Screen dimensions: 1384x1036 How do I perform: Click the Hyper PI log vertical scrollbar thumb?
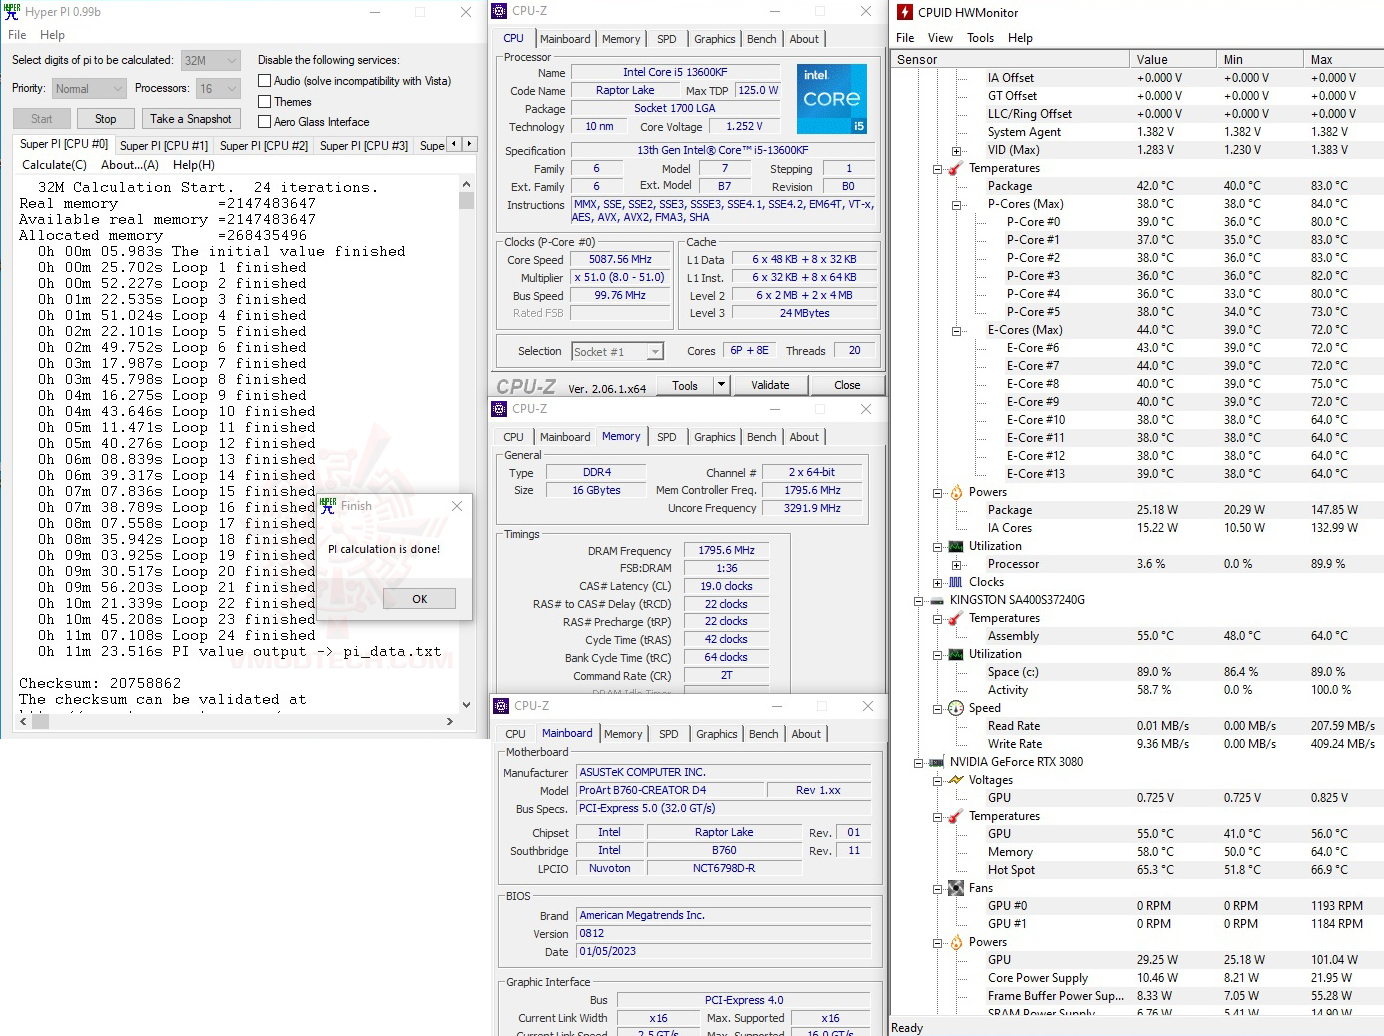pyautogui.click(x=466, y=200)
